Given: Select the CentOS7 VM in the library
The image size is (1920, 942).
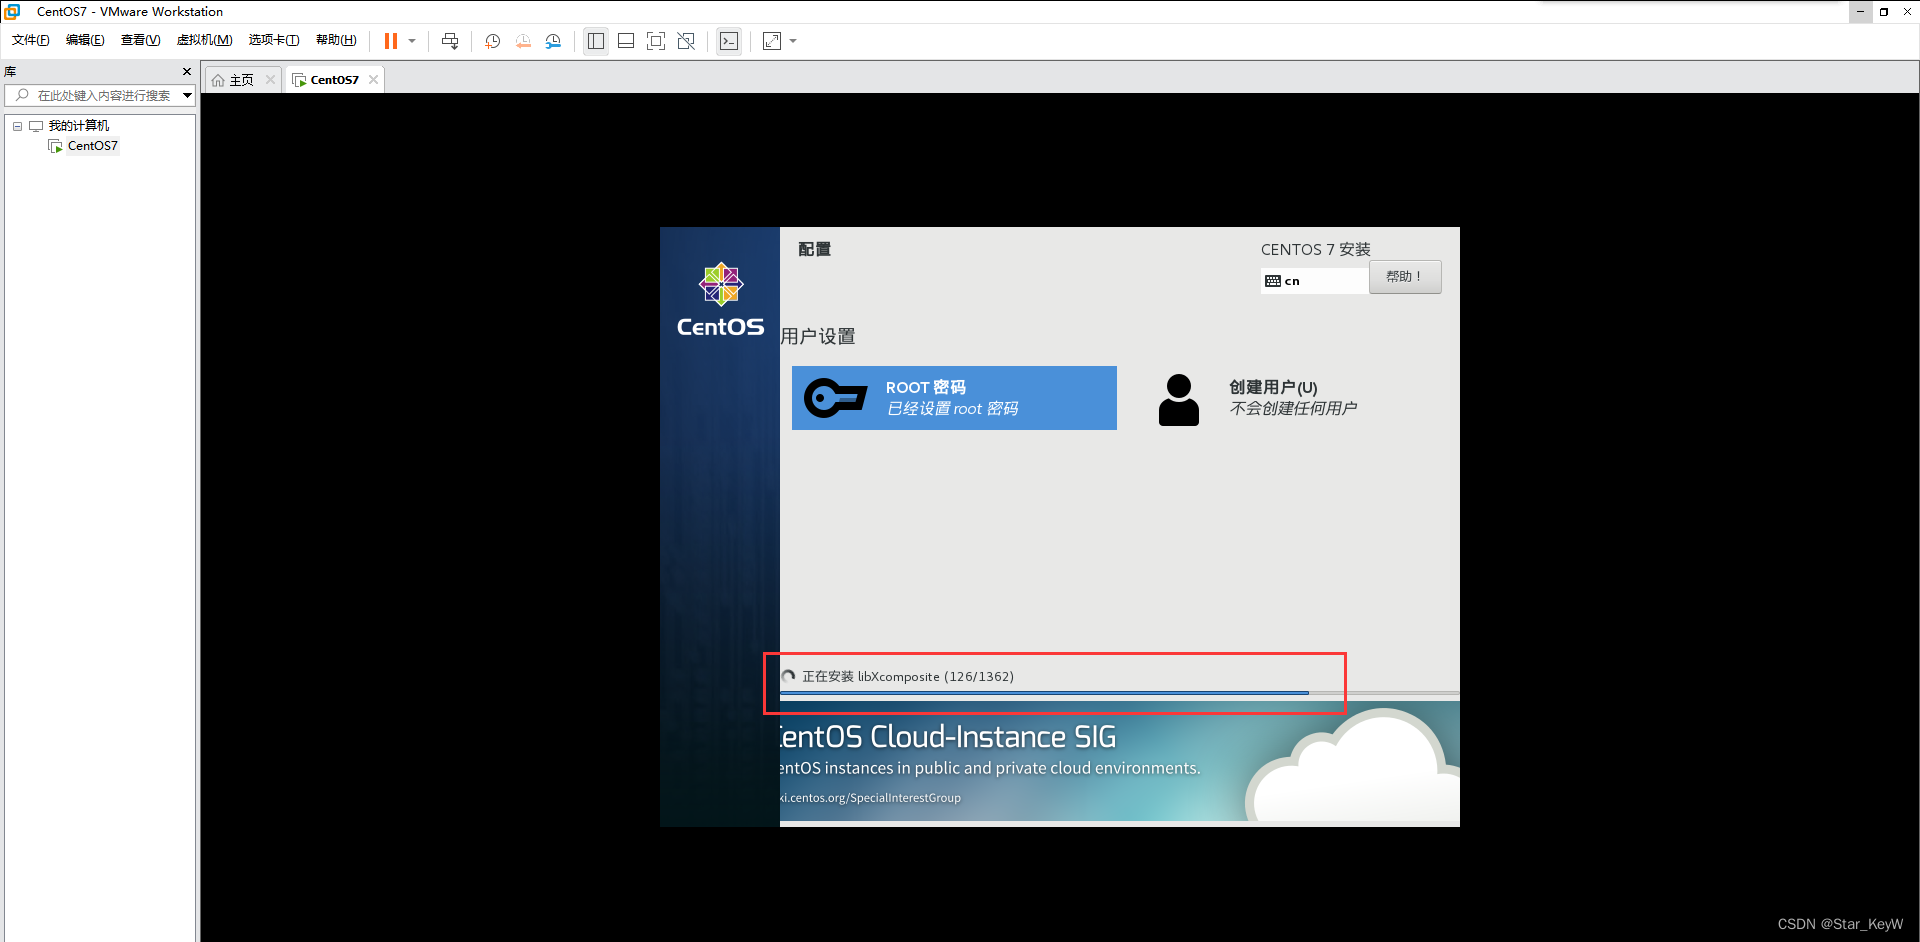Looking at the screenshot, I should 93,146.
